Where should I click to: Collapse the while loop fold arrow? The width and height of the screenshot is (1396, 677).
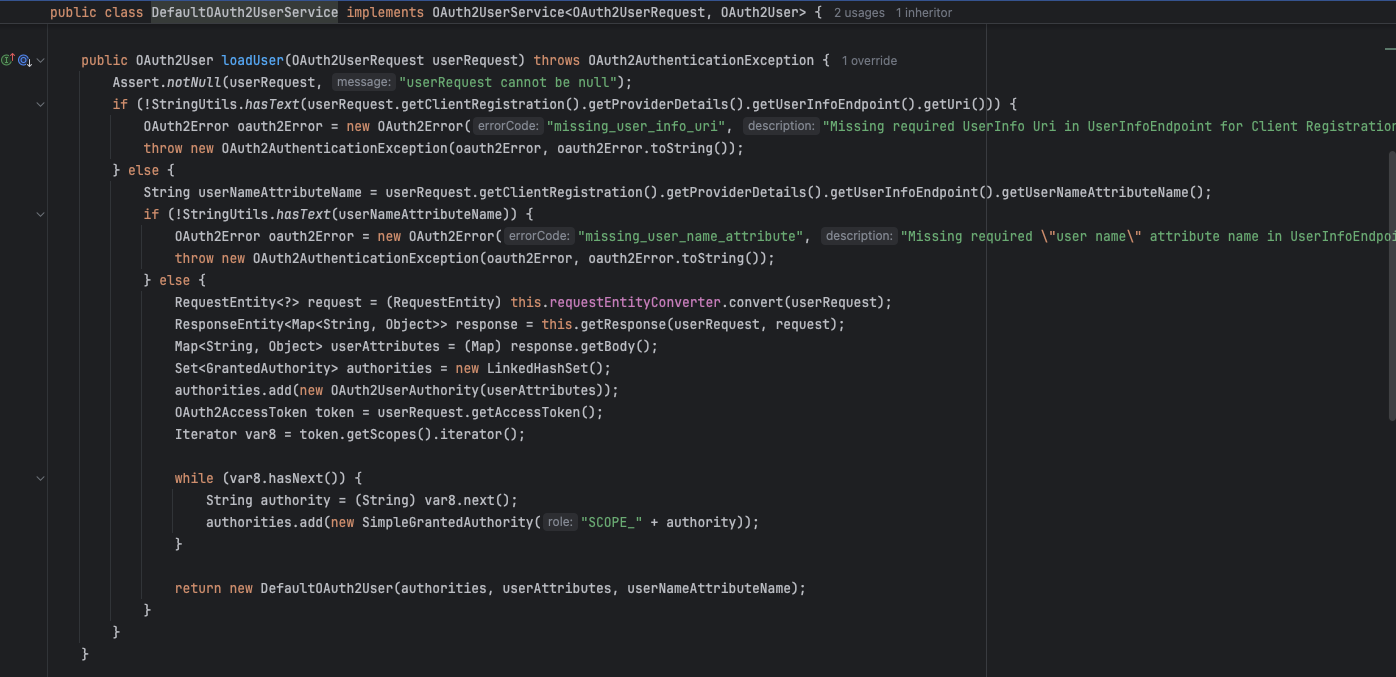(41, 478)
